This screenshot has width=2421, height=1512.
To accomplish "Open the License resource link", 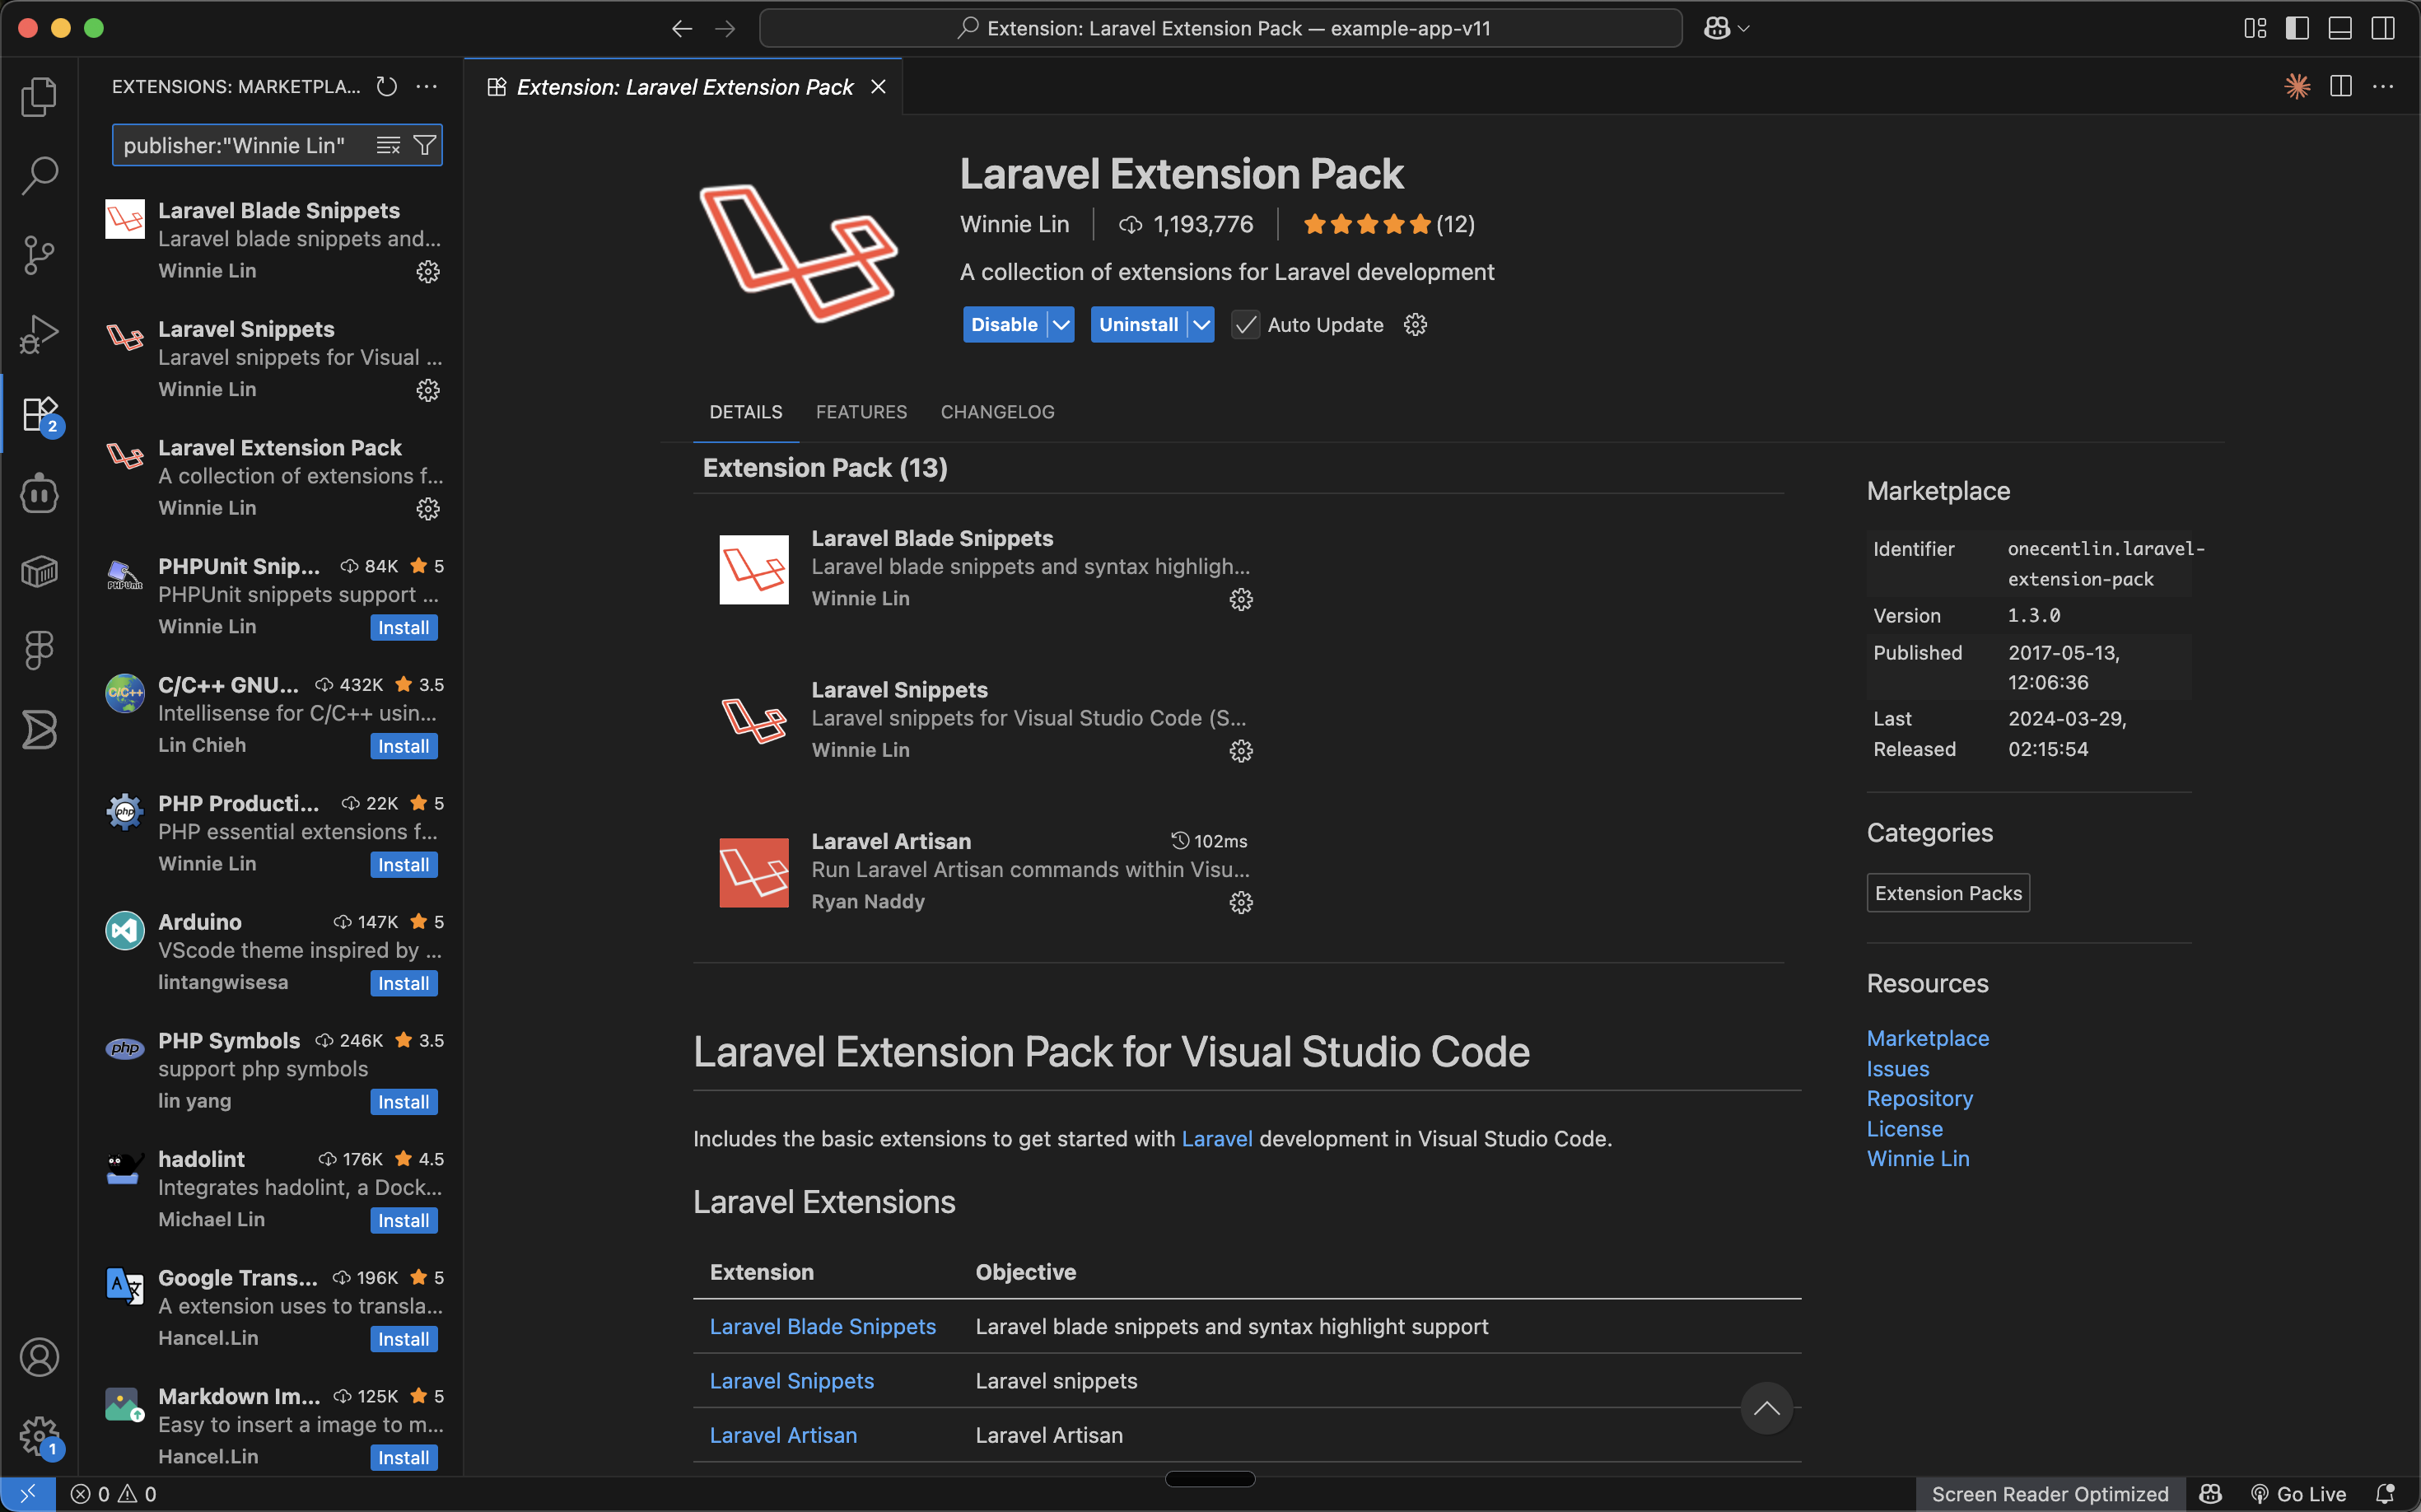I will point(1905,1129).
